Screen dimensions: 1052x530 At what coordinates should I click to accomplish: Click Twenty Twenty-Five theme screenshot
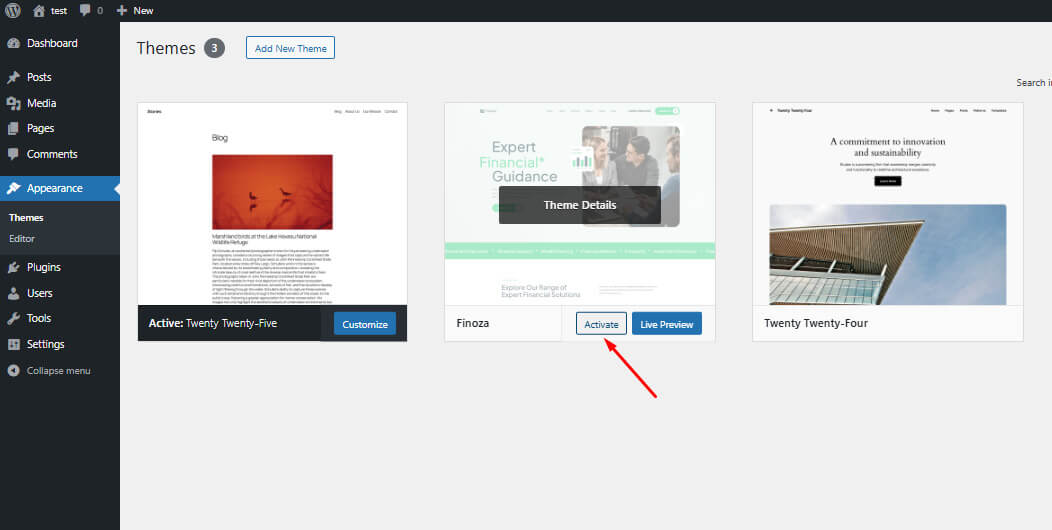(x=272, y=204)
